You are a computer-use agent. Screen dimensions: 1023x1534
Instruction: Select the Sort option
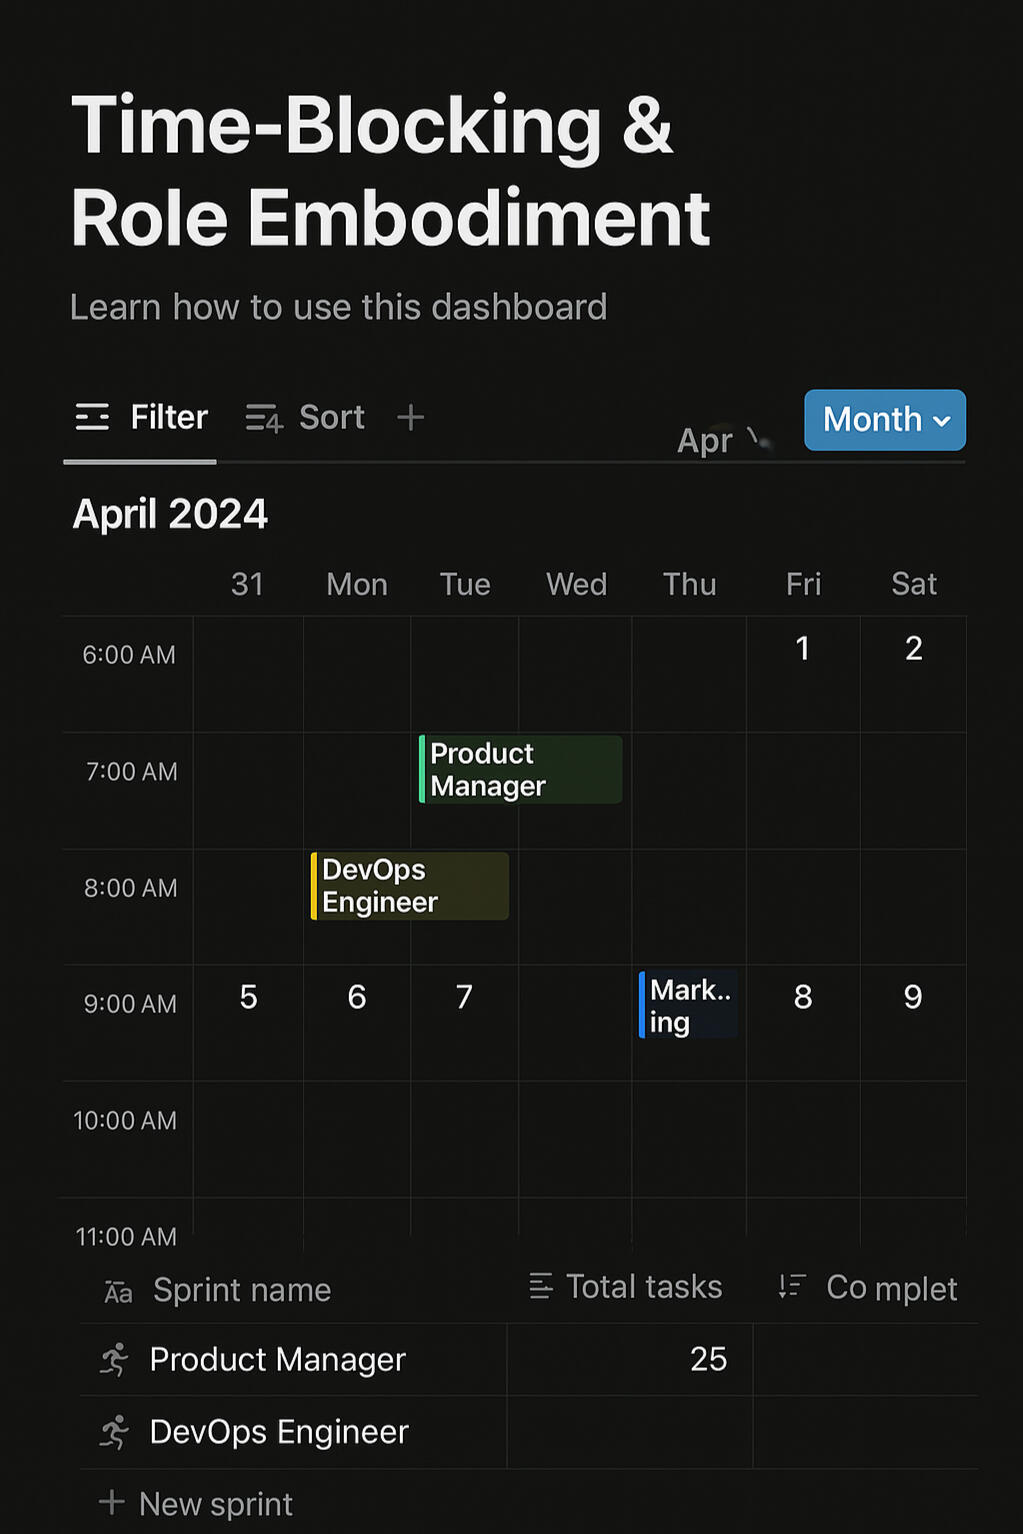(x=306, y=417)
